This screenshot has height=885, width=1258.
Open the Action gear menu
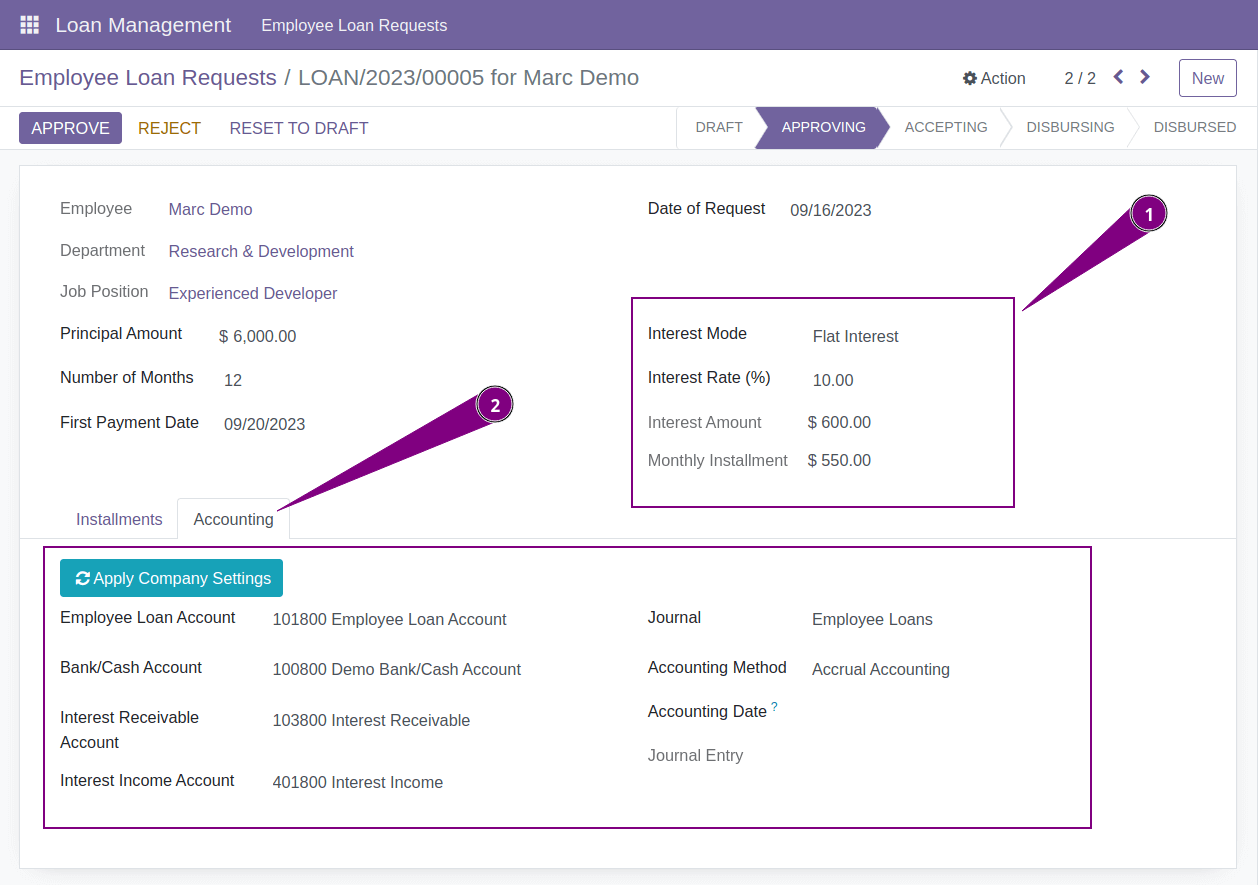994,78
